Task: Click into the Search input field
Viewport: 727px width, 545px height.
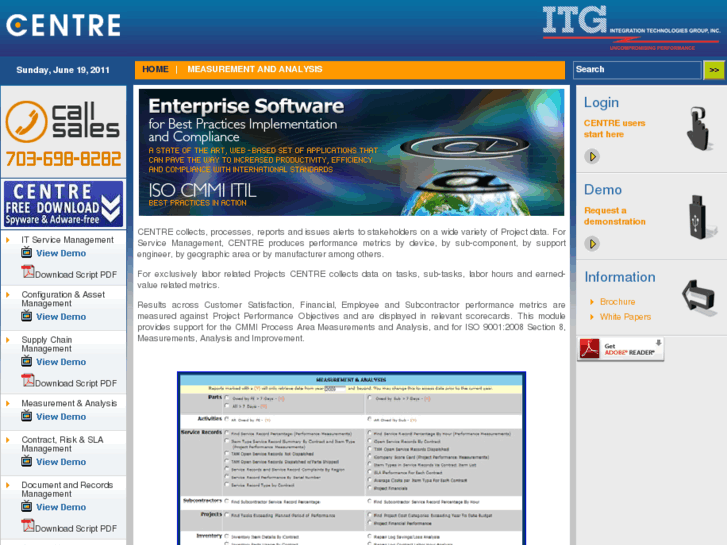Action: (637, 70)
